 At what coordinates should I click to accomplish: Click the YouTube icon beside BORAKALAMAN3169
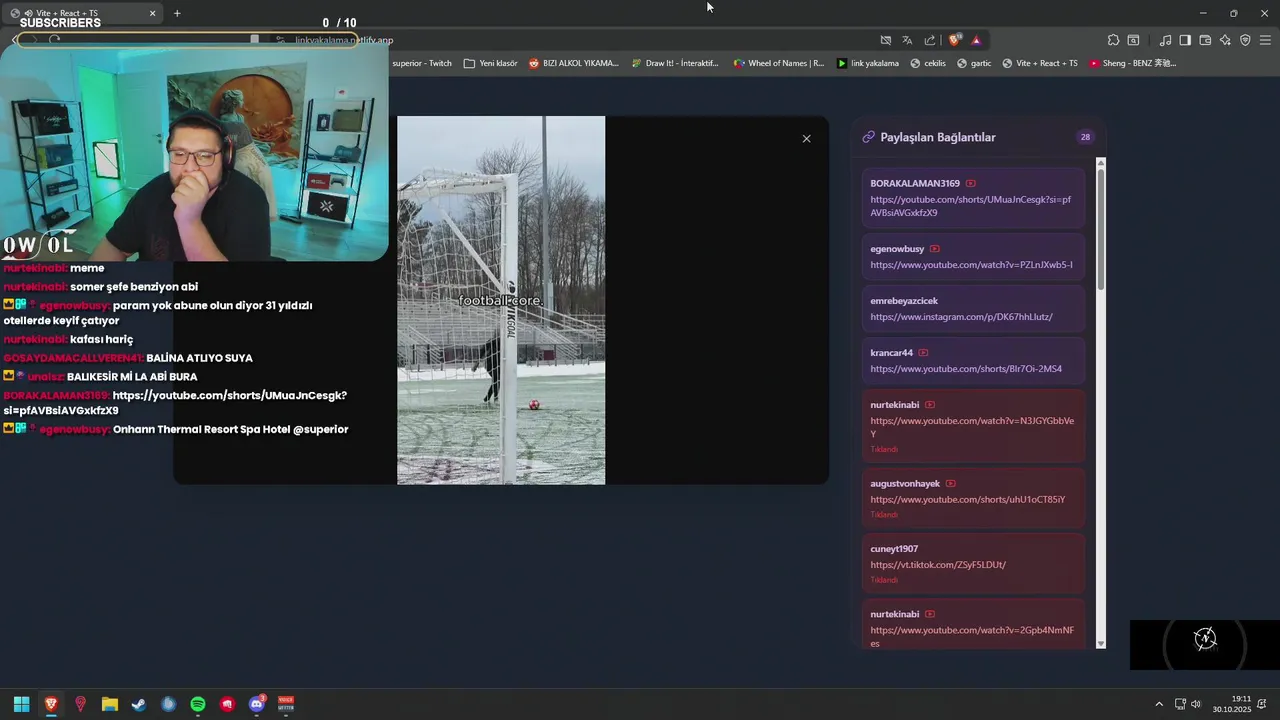click(x=971, y=184)
